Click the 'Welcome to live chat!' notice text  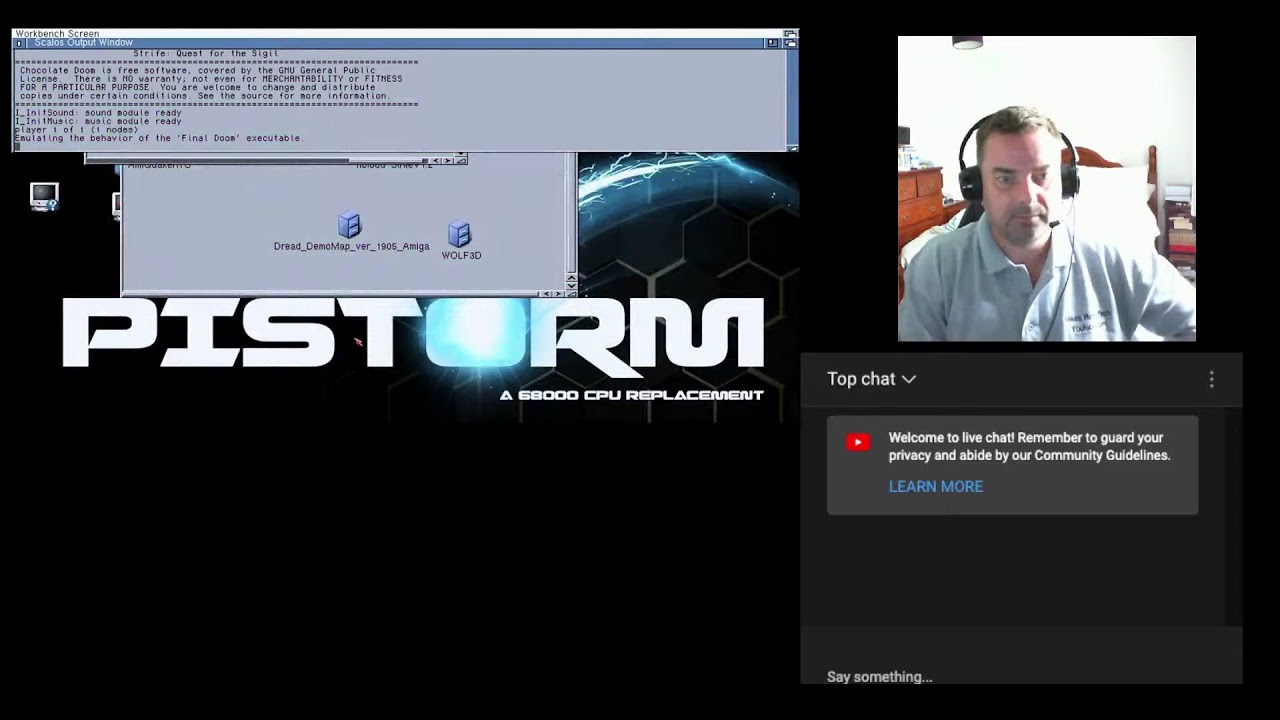(x=1029, y=446)
